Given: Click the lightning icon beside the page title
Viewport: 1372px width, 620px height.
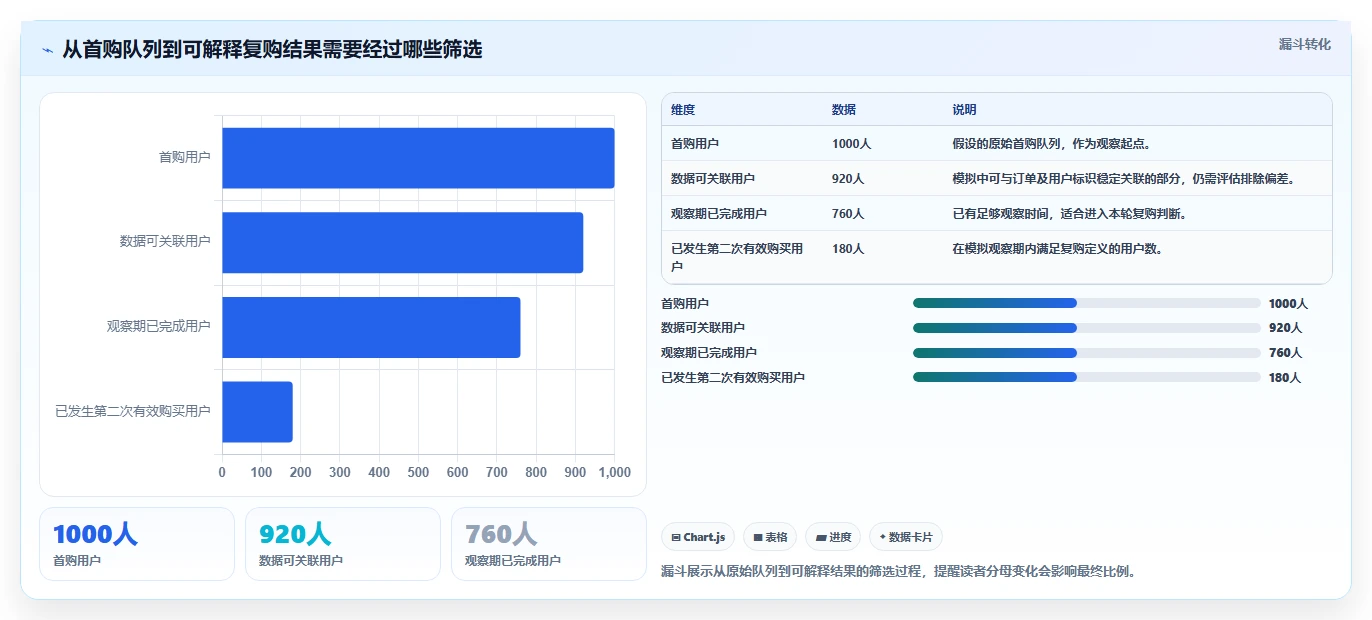Looking at the screenshot, I should 47,50.
